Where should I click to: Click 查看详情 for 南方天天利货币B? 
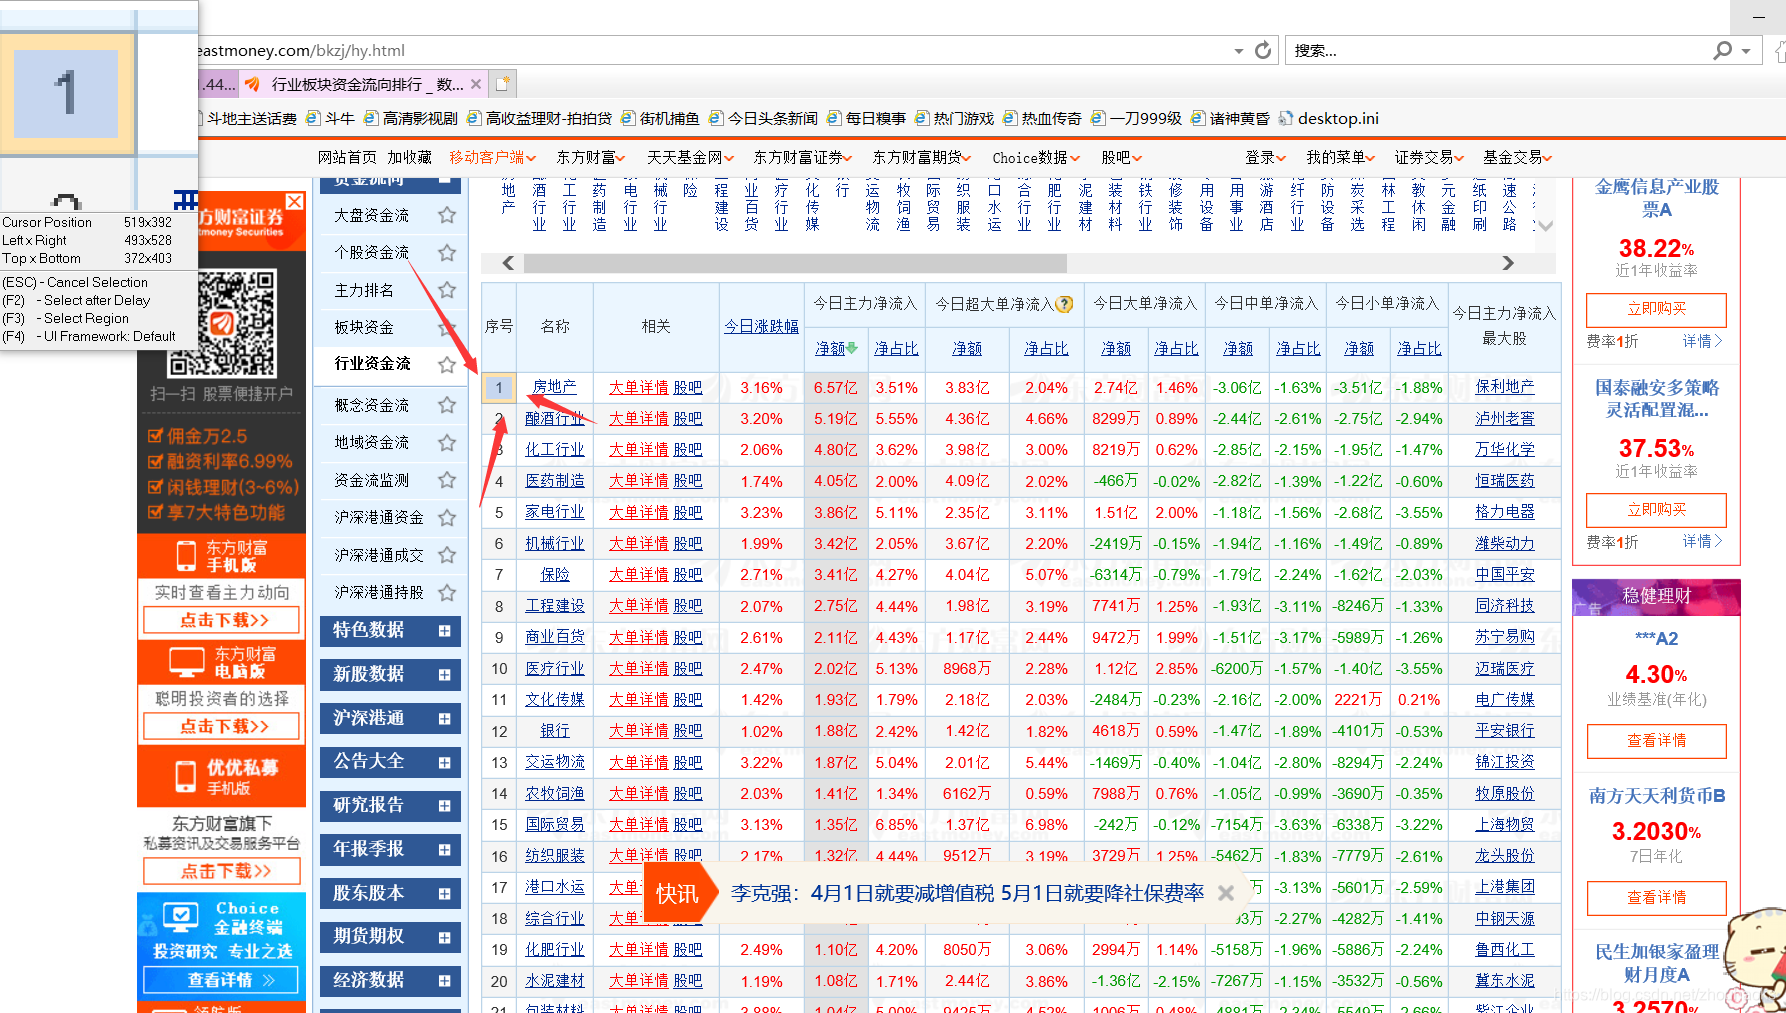pyautogui.click(x=1656, y=898)
